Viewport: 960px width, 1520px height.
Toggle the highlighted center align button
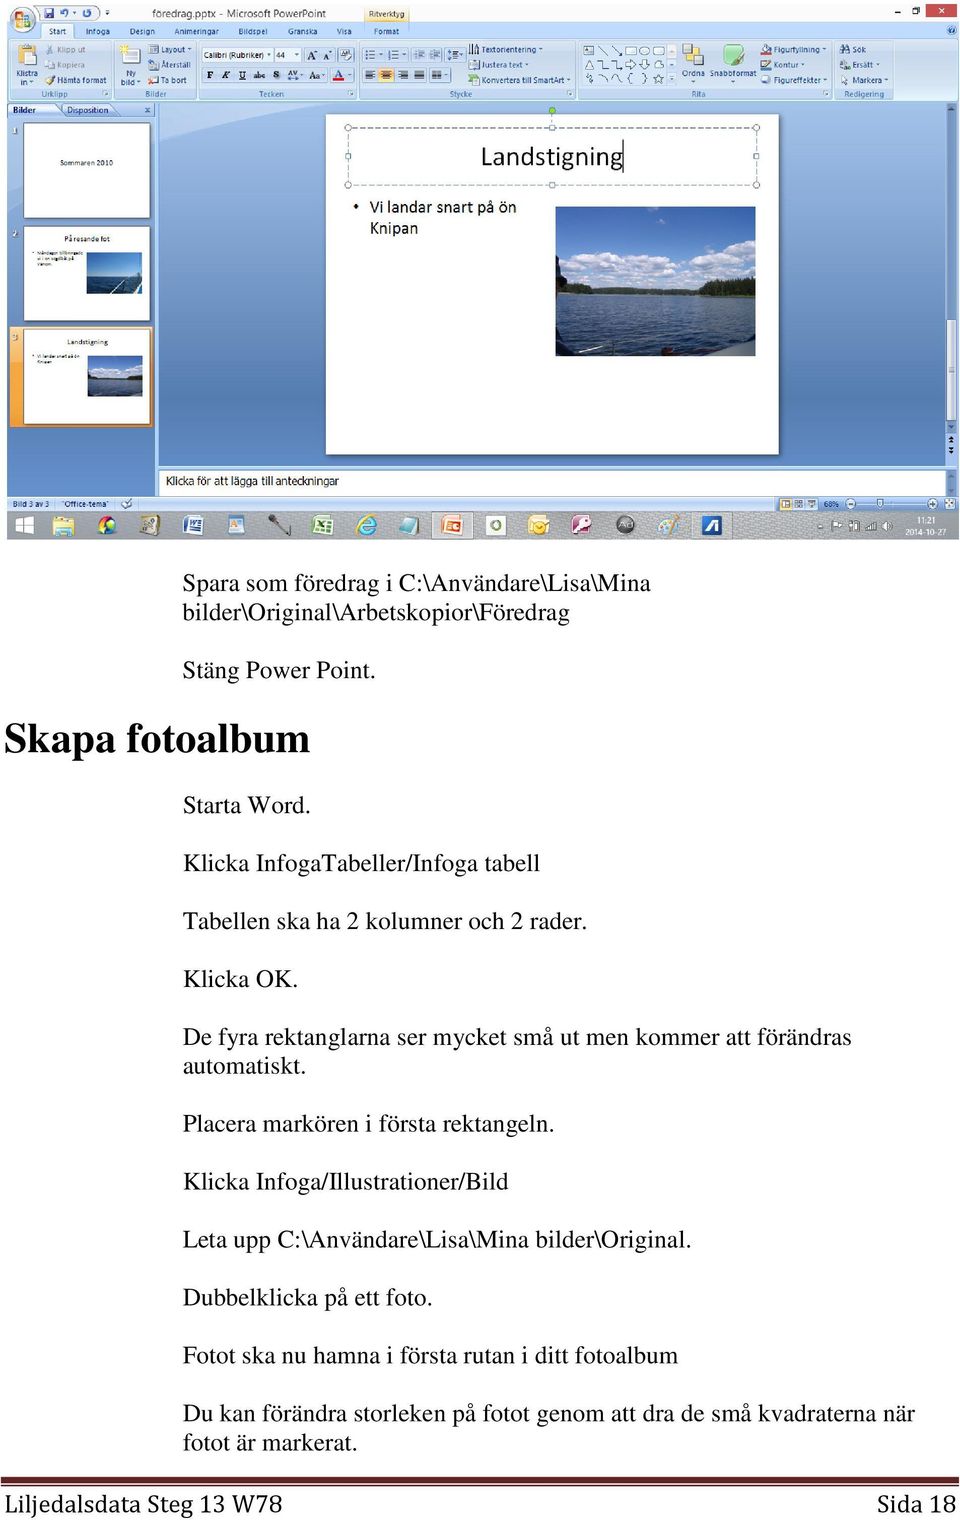tap(386, 75)
